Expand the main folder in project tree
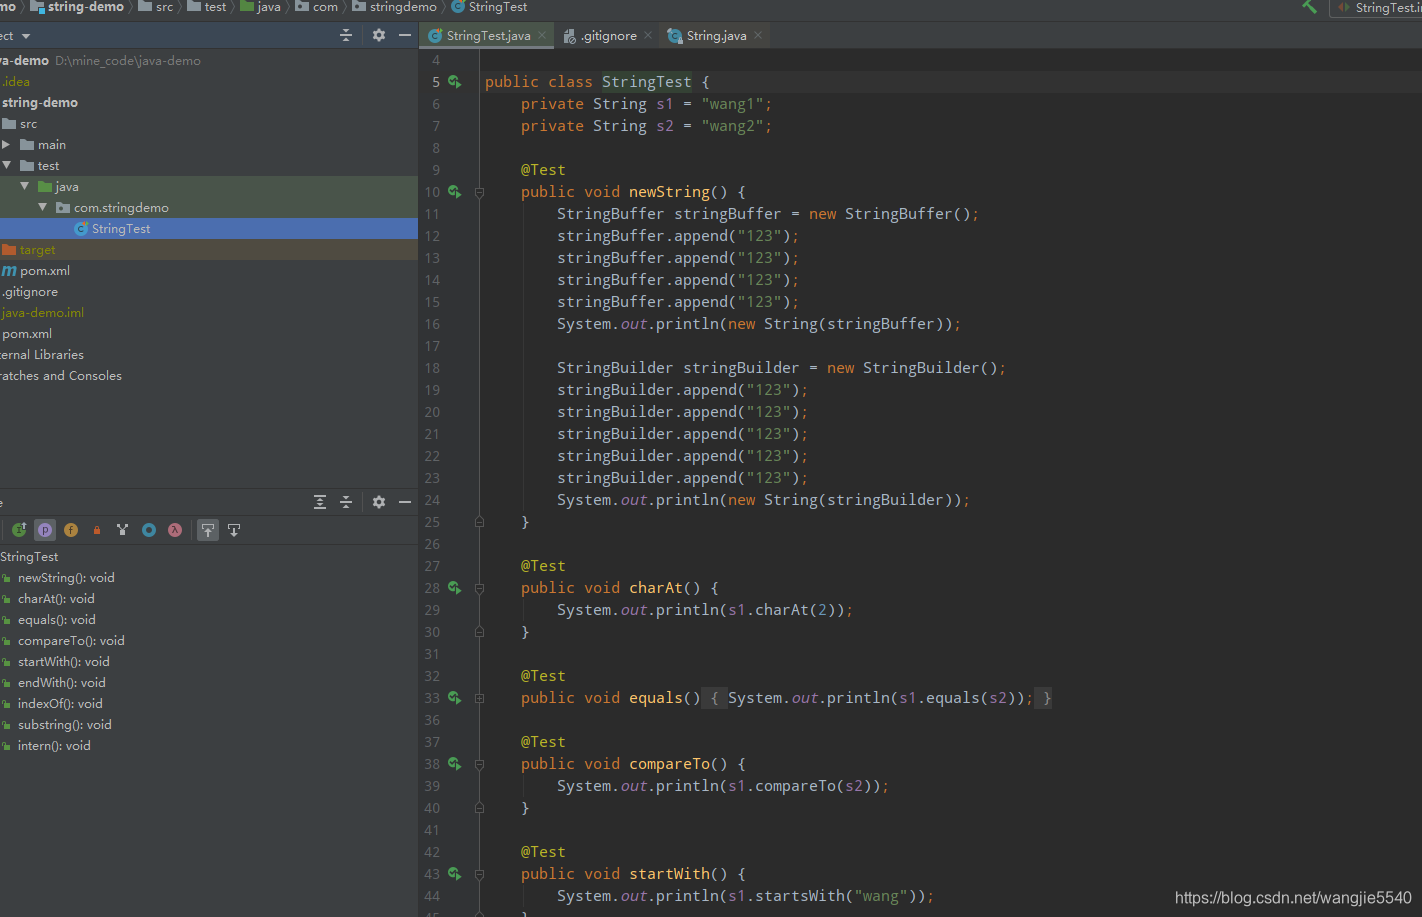The image size is (1422, 917). coord(7,145)
